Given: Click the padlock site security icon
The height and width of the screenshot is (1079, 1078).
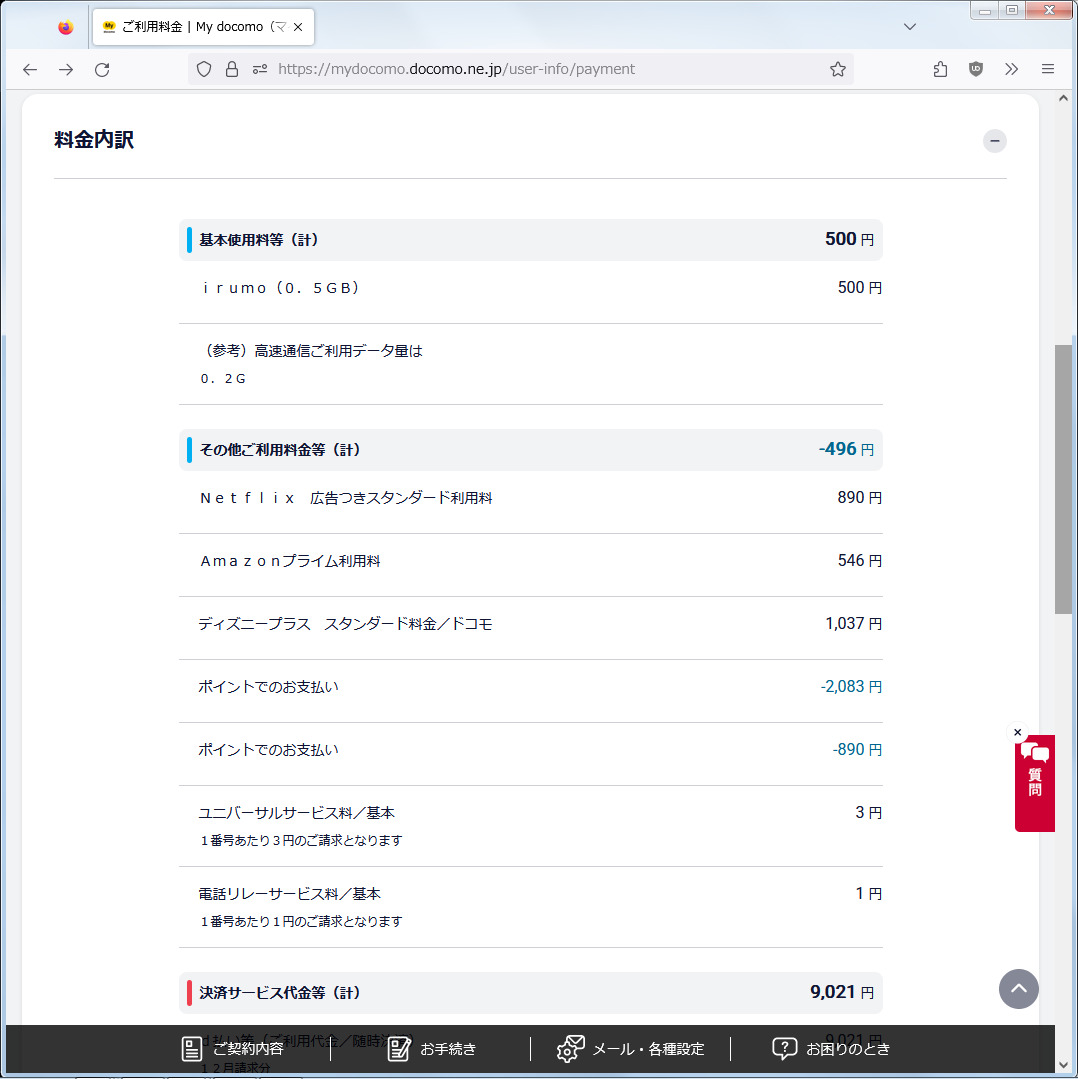Looking at the screenshot, I should (x=232, y=69).
